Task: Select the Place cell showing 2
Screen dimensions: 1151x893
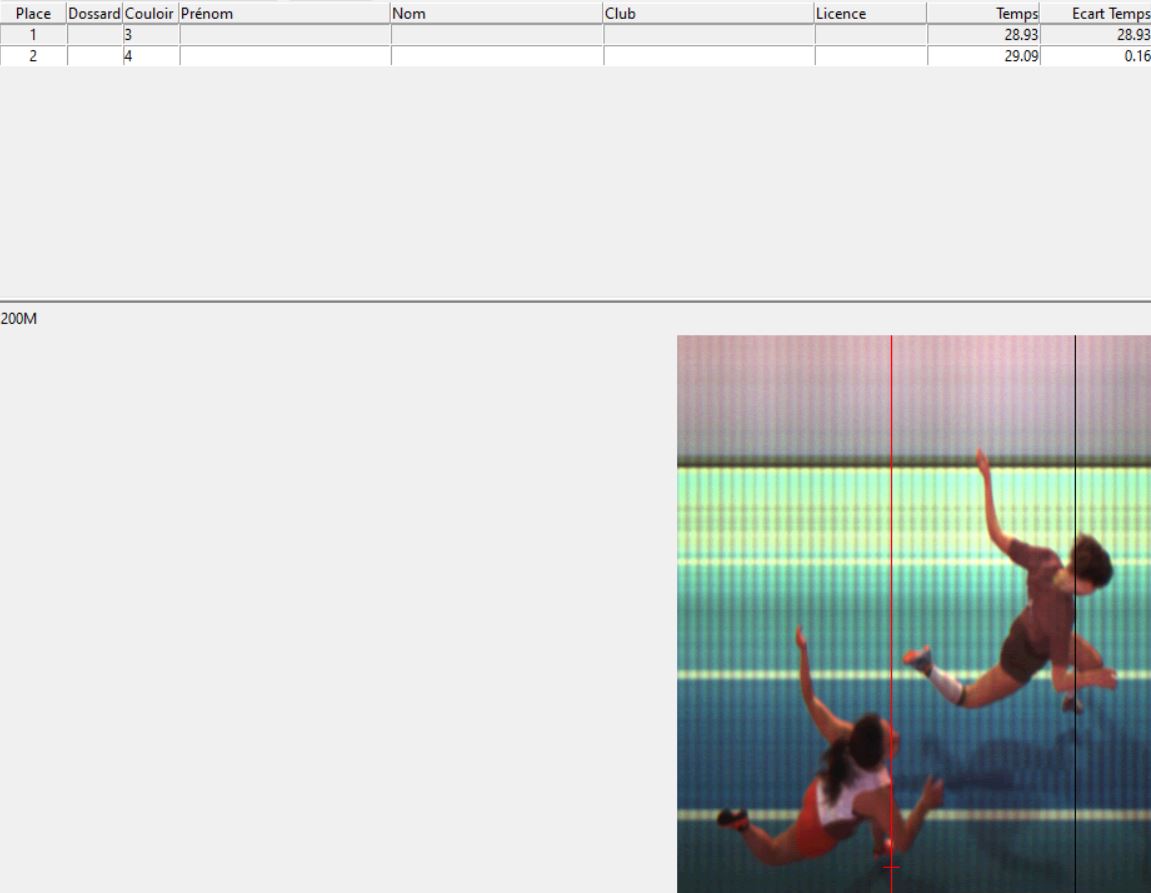Action: click(x=33, y=56)
